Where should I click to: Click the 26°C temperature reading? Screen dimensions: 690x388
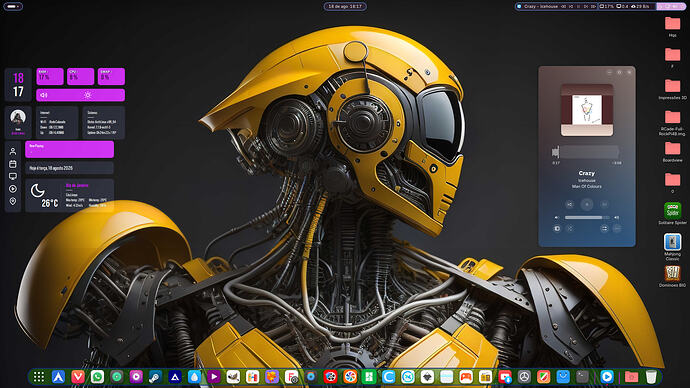point(50,203)
